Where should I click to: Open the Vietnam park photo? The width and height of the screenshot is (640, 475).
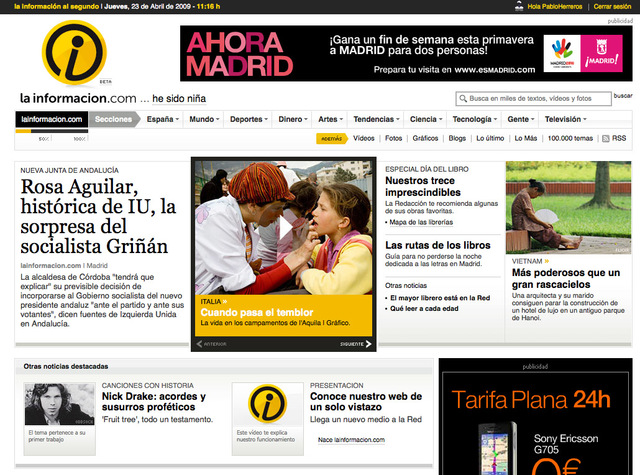pos(568,207)
